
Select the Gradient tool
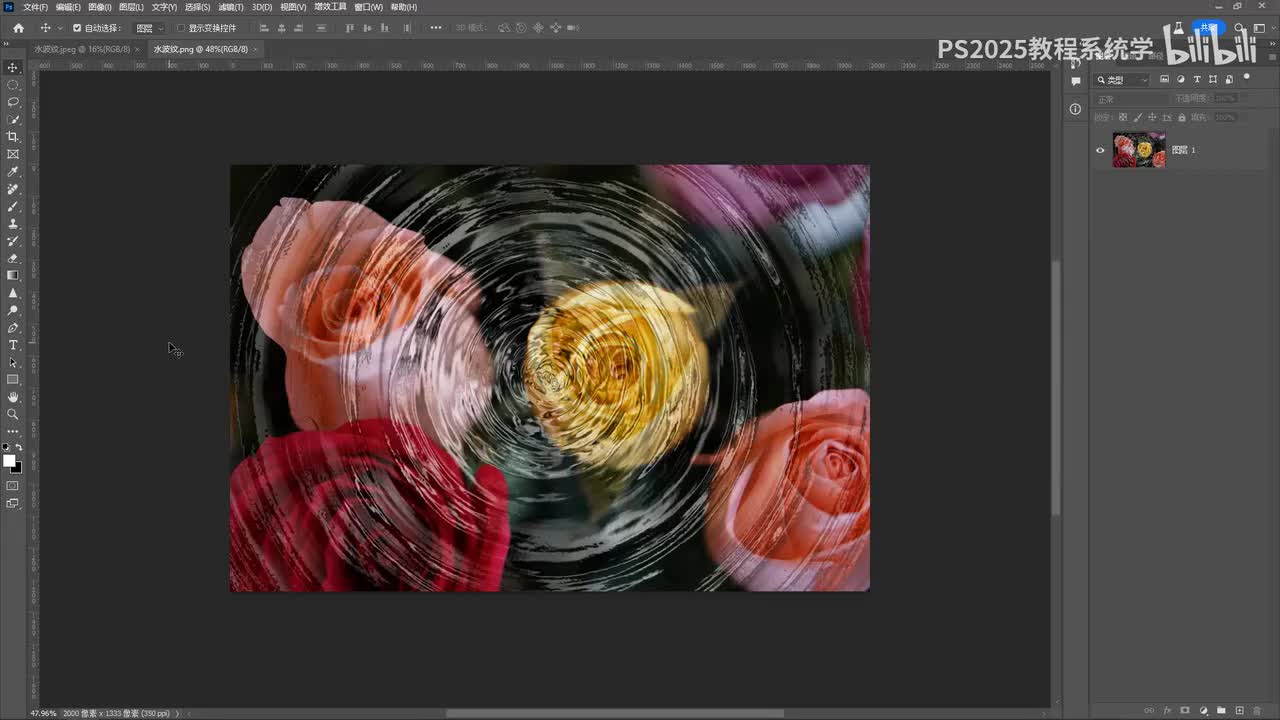click(x=13, y=275)
